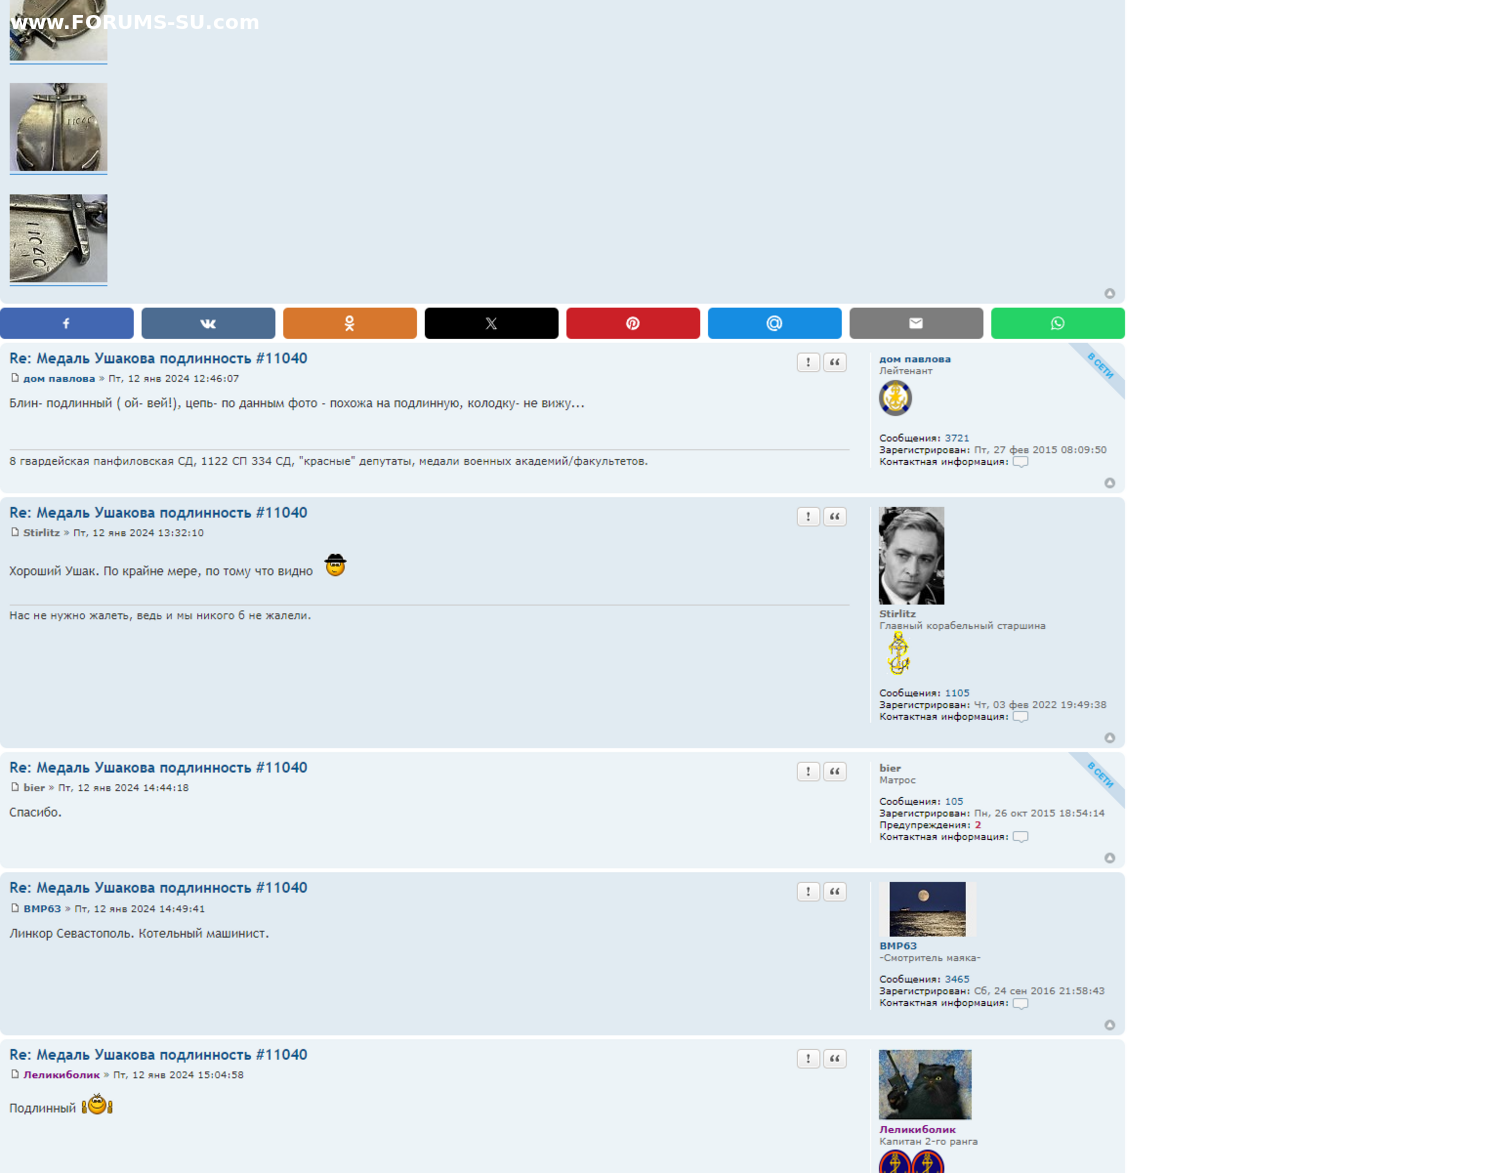Share the topic on X (Twitter)
The width and height of the screenshot is (1500, 1173).
point(491,323)
